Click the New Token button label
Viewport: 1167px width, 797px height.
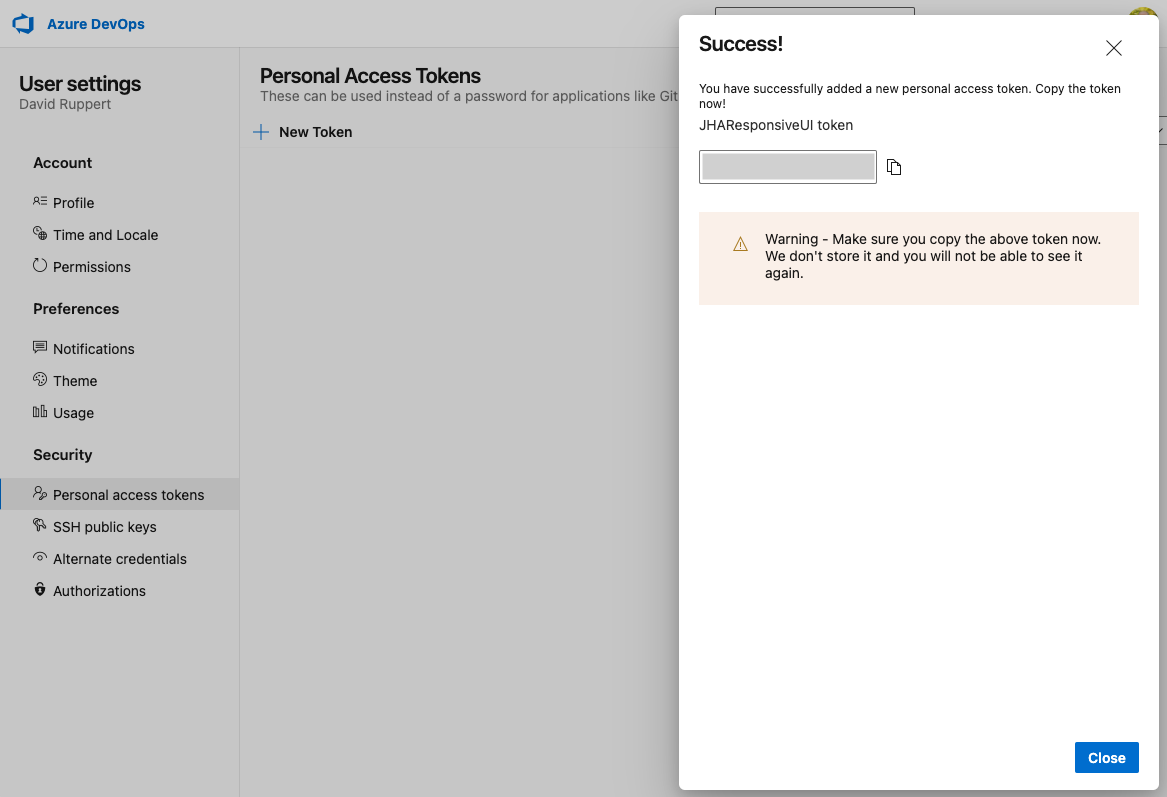[315, 132]
